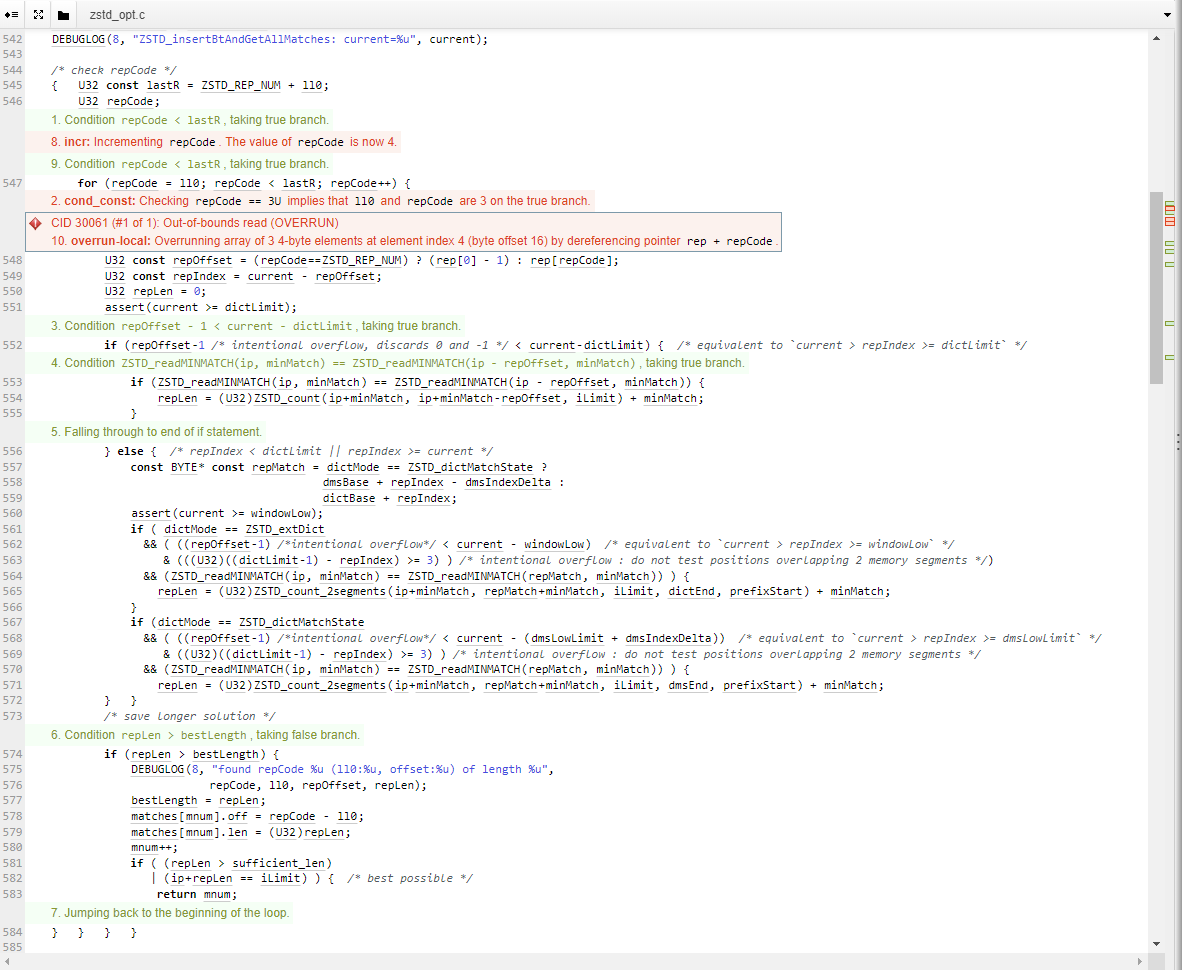The image size is (1182, 972).
Task: Open the file browser folder icon
Action: tap(62, 15)
